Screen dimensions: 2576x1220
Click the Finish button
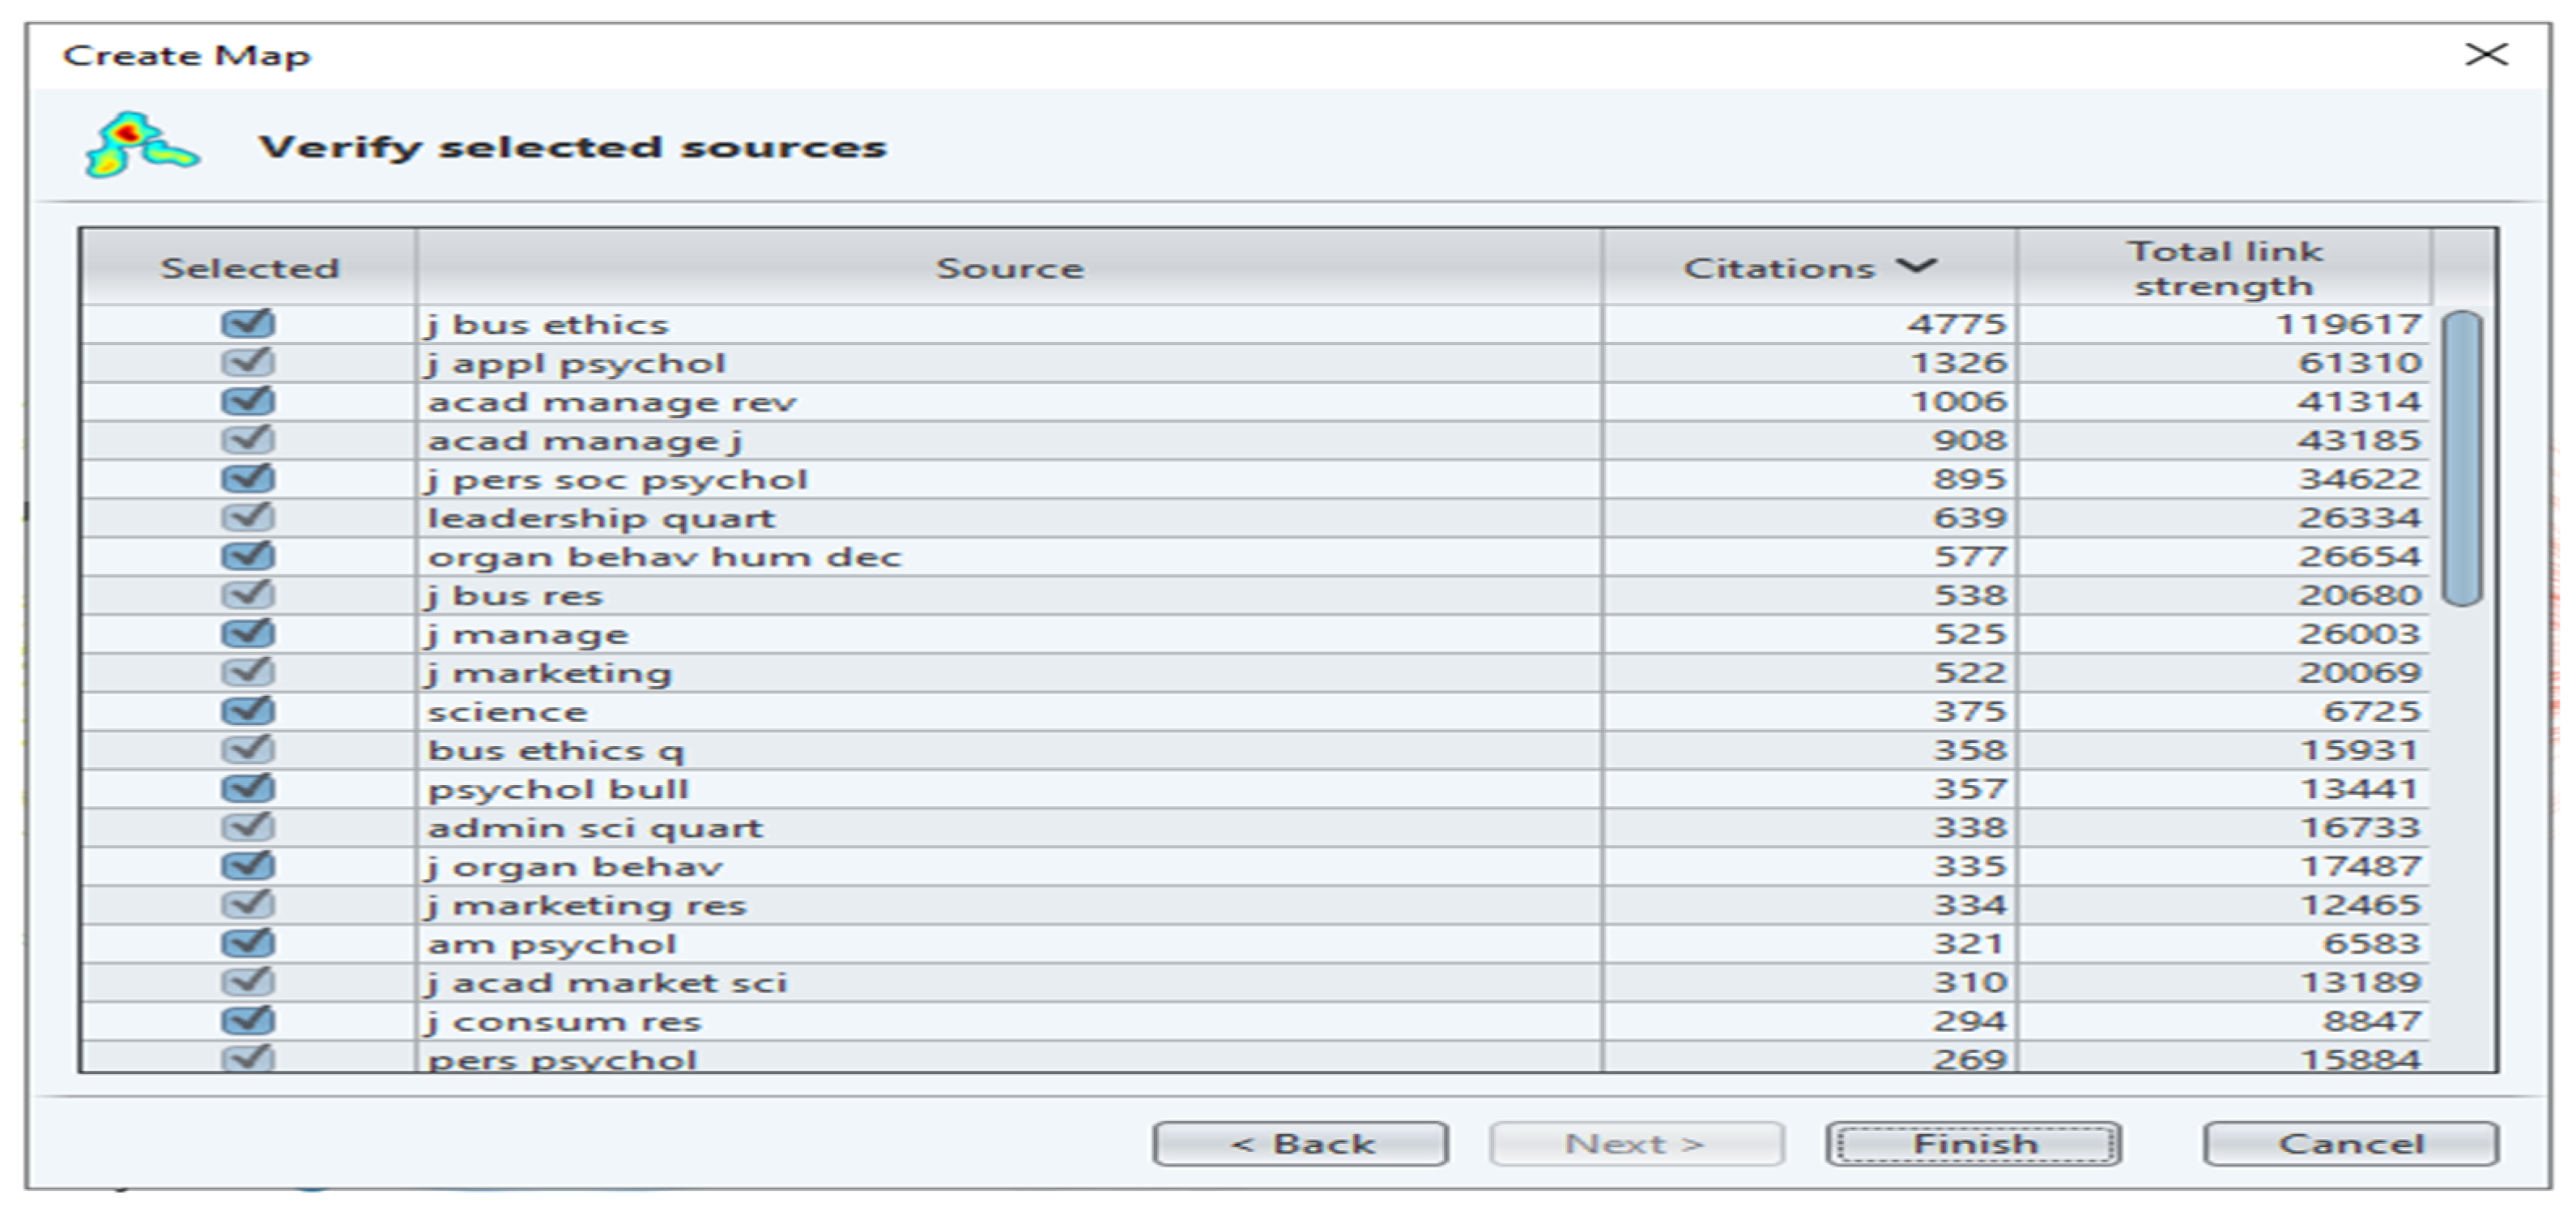click(1973, 1144)
